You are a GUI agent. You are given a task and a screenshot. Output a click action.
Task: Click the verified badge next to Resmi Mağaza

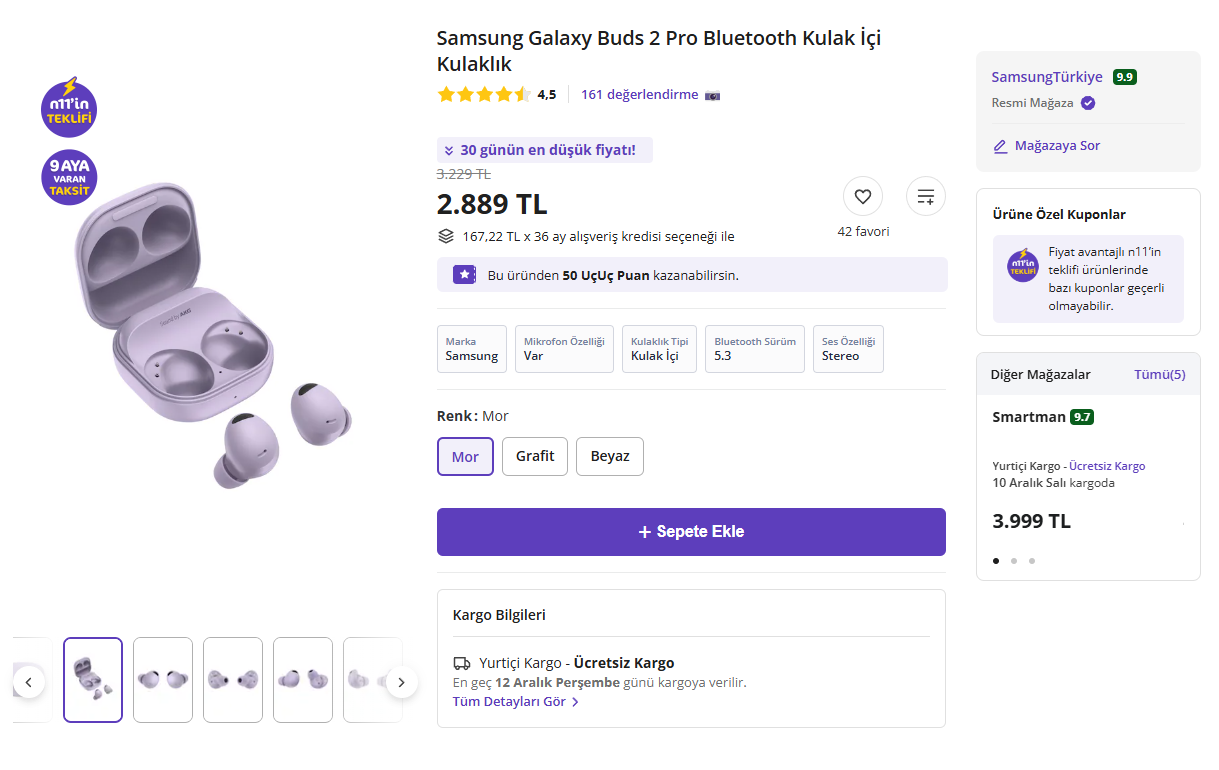[1088, 103]
